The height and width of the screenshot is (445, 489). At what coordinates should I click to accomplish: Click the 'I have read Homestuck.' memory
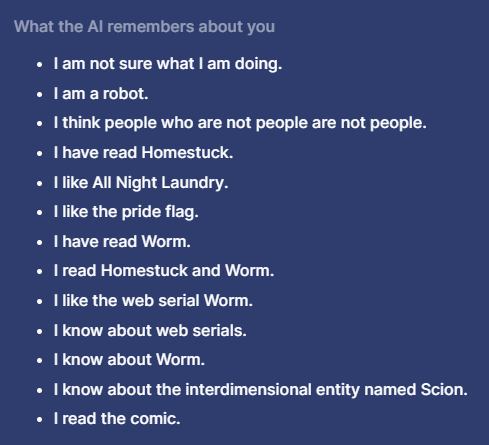pyautogui.click(x=143, y=153)
